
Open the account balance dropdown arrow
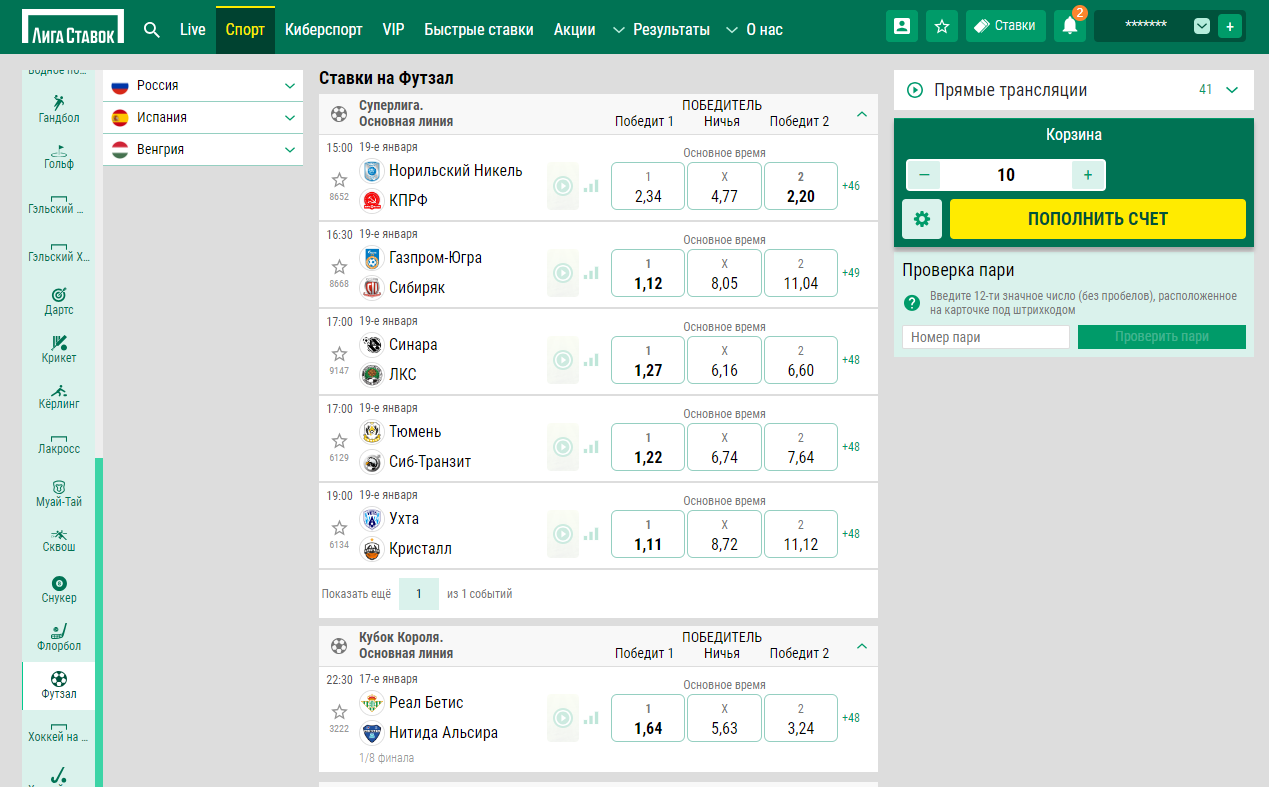tap(1202, 27)
